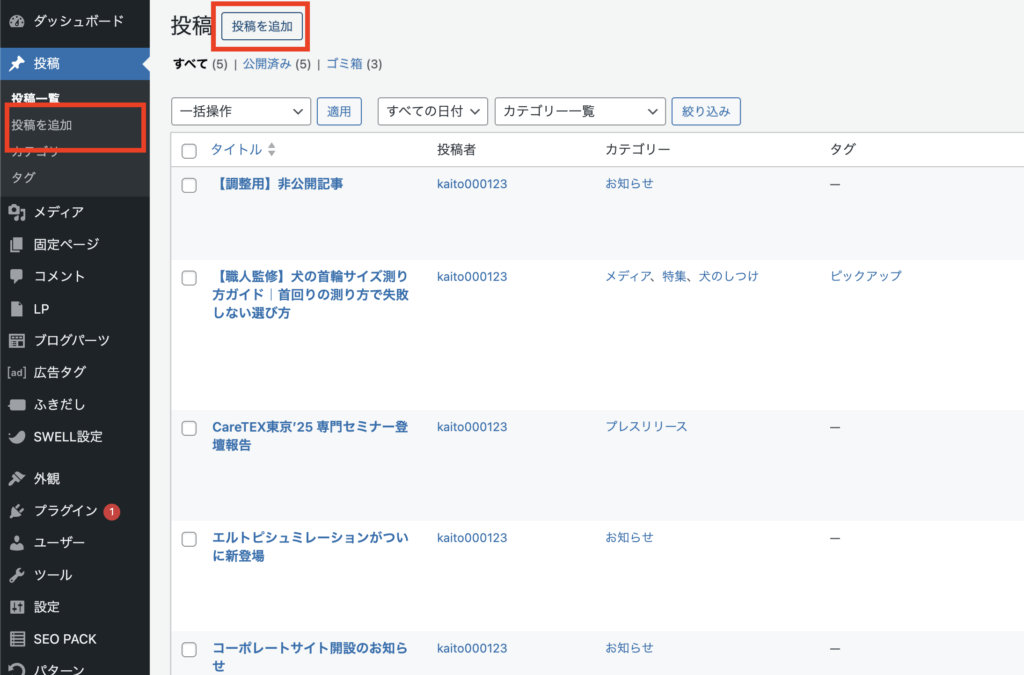Viewport: 1024px width, 675px height.
Task: Open the 一括操作 bulk actions dropdown
Action: tap(241, 112)
